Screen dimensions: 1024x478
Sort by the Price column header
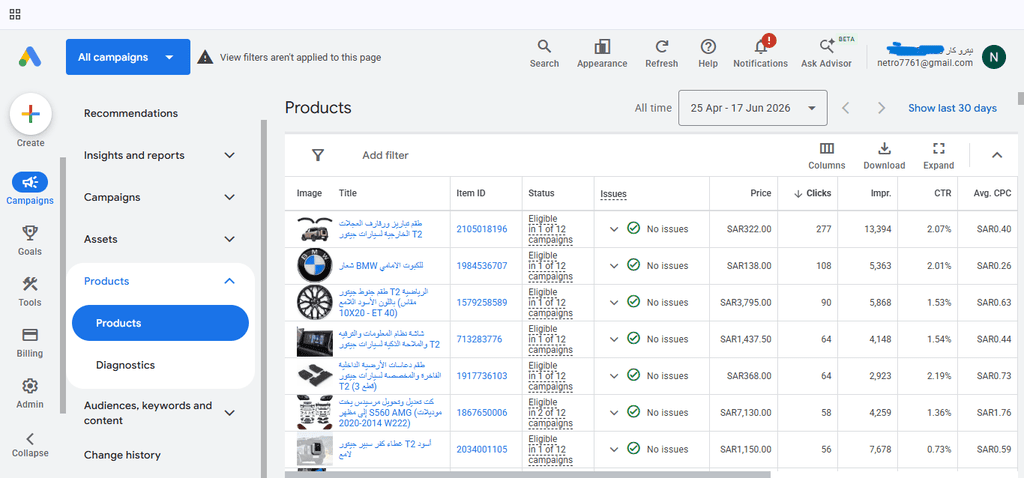click(x=760, y=193)
